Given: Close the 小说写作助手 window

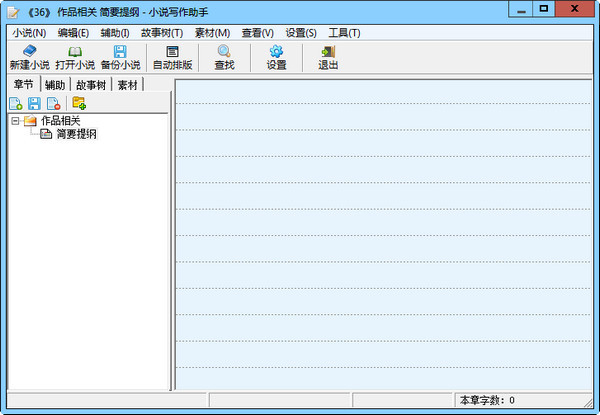Looking at the screenshot, I should [x=574, y=9].
